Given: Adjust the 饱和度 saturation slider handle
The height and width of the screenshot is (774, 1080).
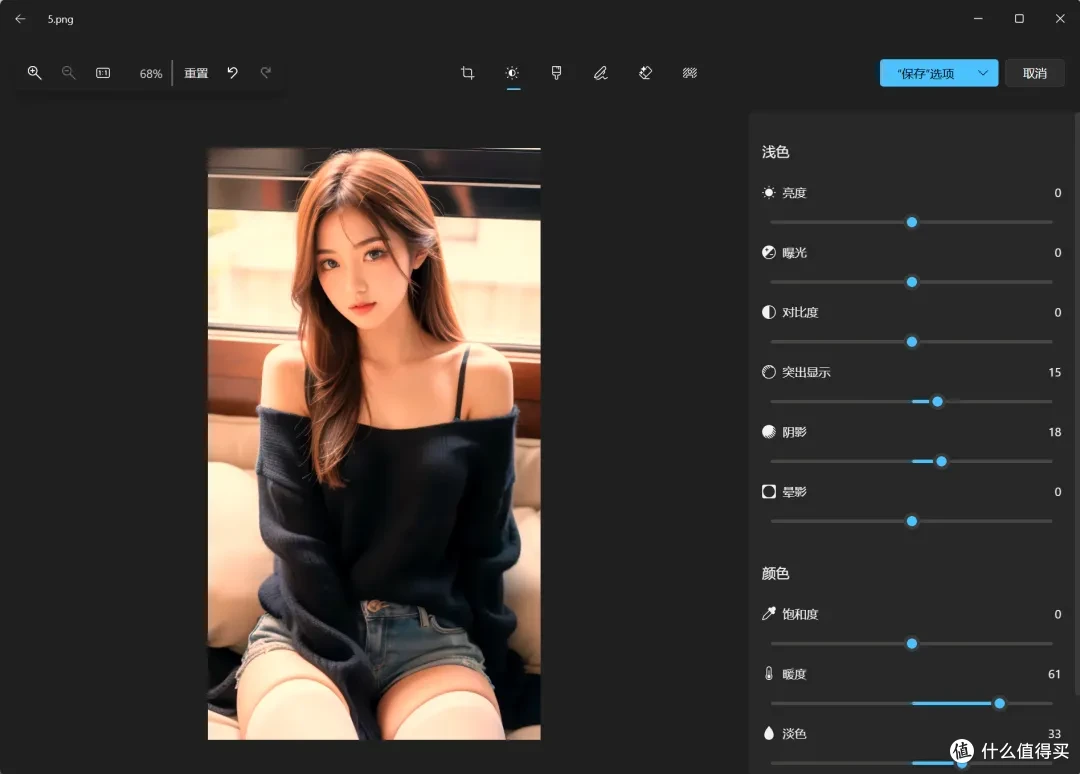Looking at the screenshot, I should pyautogui.click(x=912, y=644).
